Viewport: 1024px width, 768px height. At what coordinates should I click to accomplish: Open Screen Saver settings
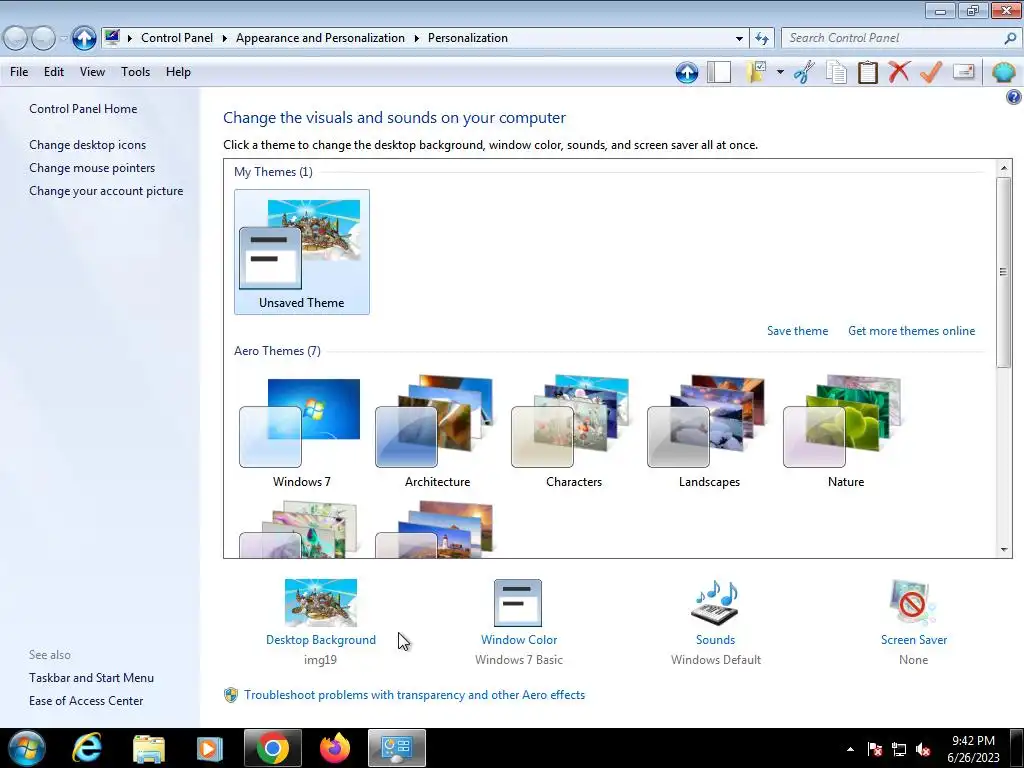click(x=914, y=640)
